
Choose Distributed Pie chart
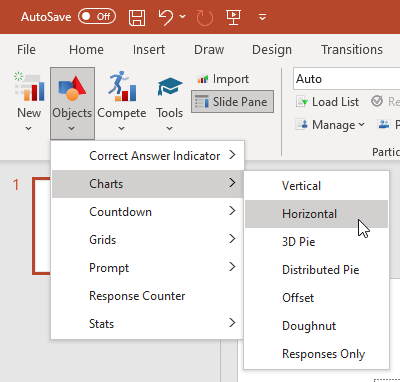point(316,270)
